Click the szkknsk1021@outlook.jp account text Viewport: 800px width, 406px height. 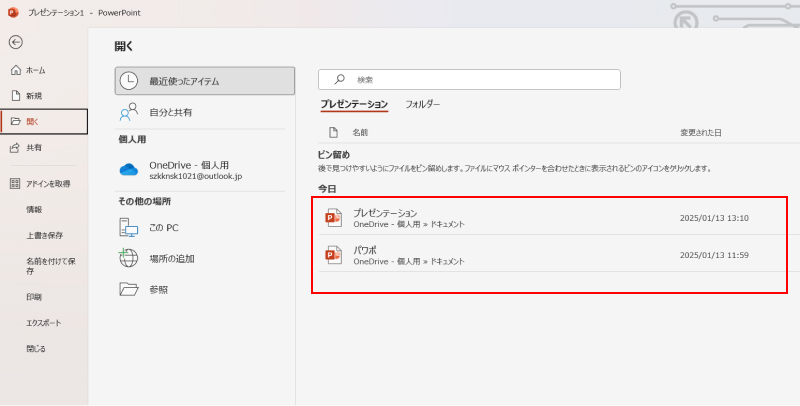point(195,176)
